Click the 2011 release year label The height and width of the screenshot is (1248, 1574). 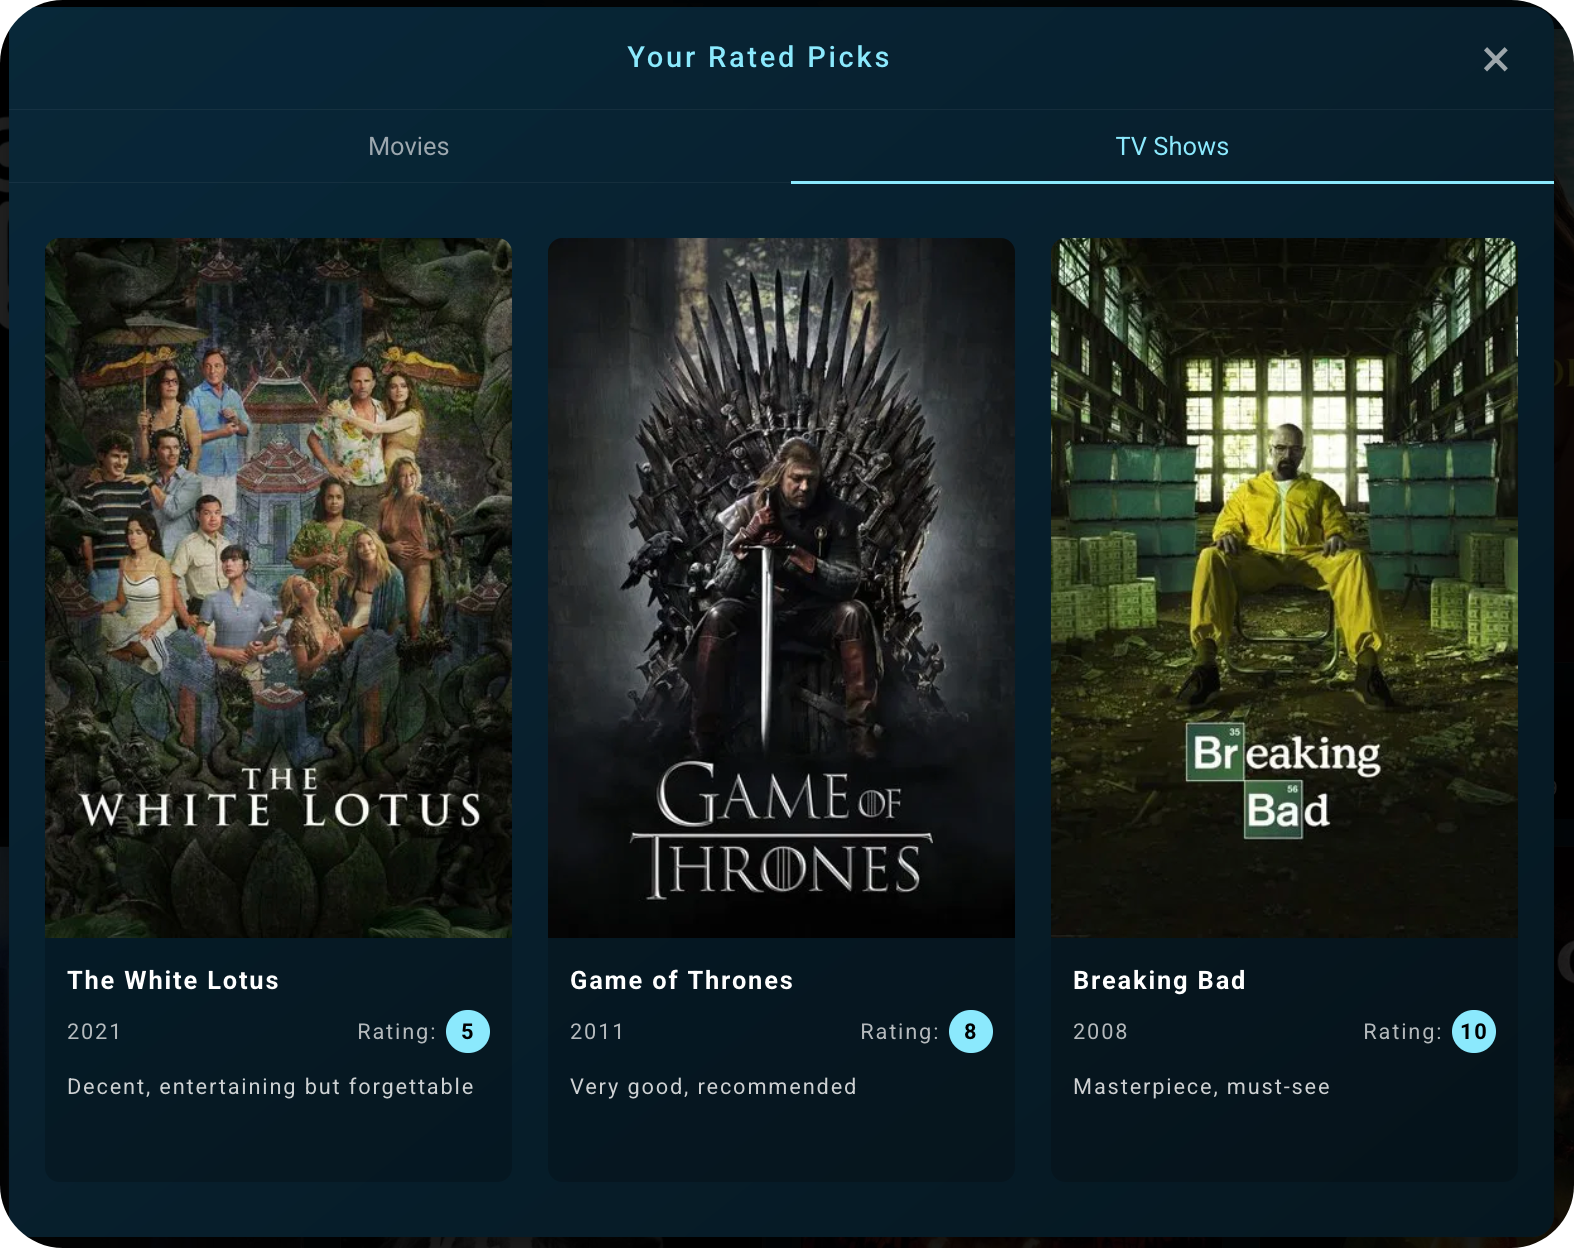[597, 1032]
